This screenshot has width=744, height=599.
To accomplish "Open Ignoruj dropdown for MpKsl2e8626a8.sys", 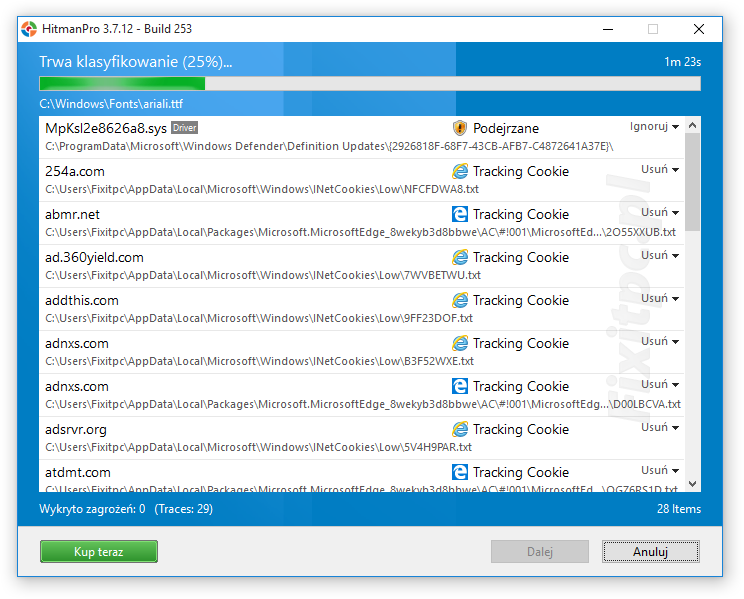I will 654,126.
